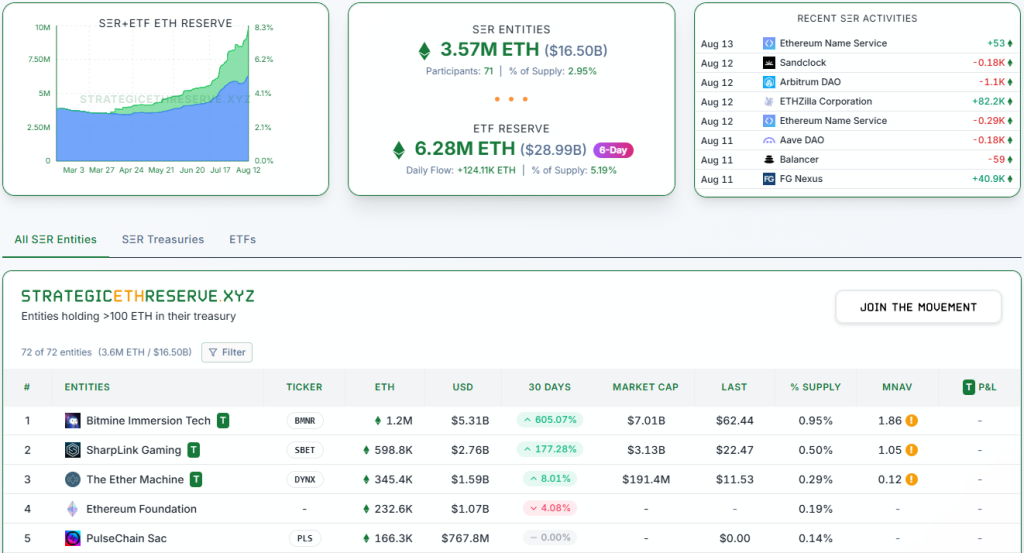The width and height of the screenshot is (1024, 553).
Task: Open the ETHZilla Corporation activity entry
Action: 825,102
